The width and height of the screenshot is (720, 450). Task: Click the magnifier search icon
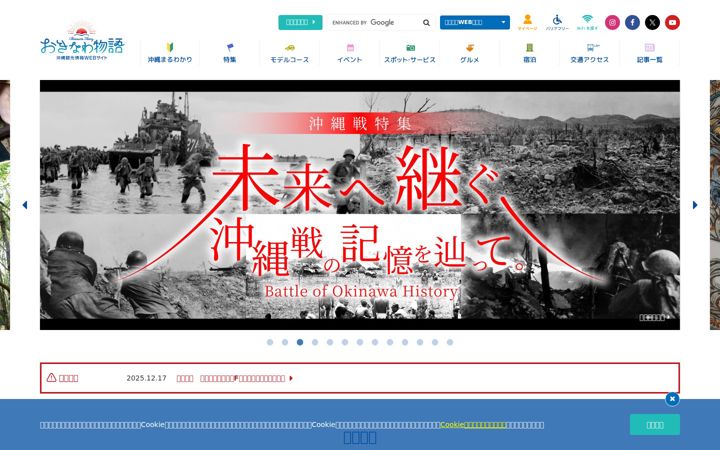[x=426, y=22]
